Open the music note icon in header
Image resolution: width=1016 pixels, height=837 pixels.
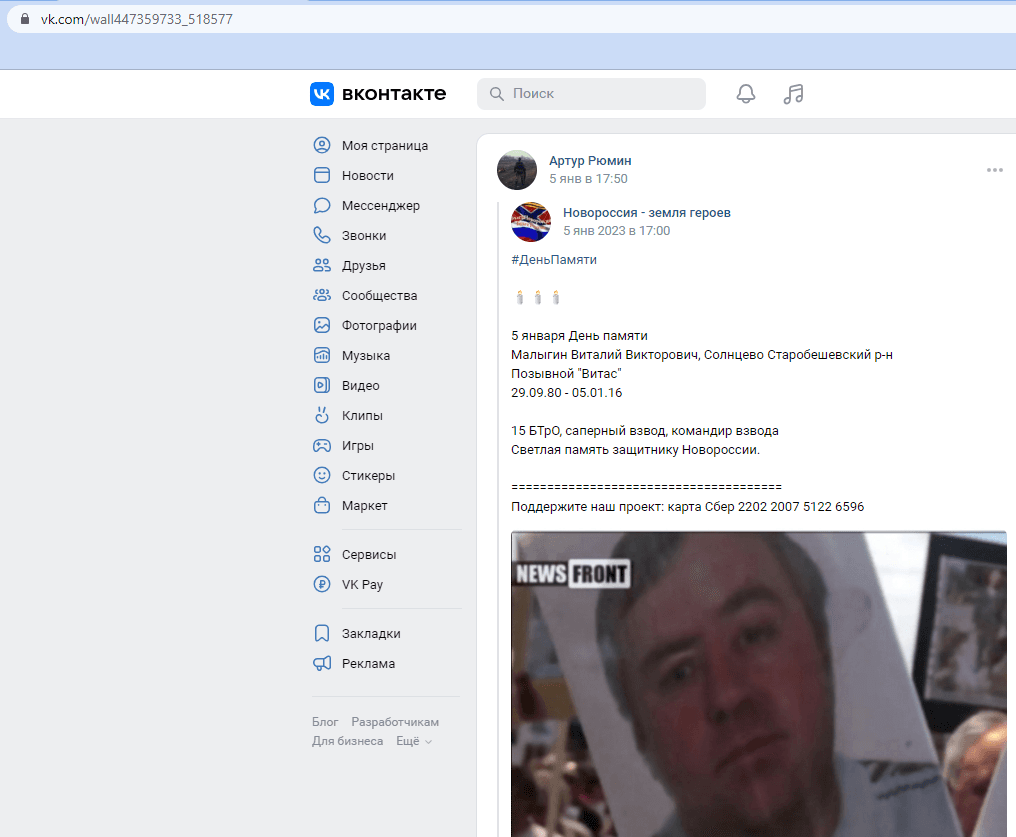click(793, 94)
